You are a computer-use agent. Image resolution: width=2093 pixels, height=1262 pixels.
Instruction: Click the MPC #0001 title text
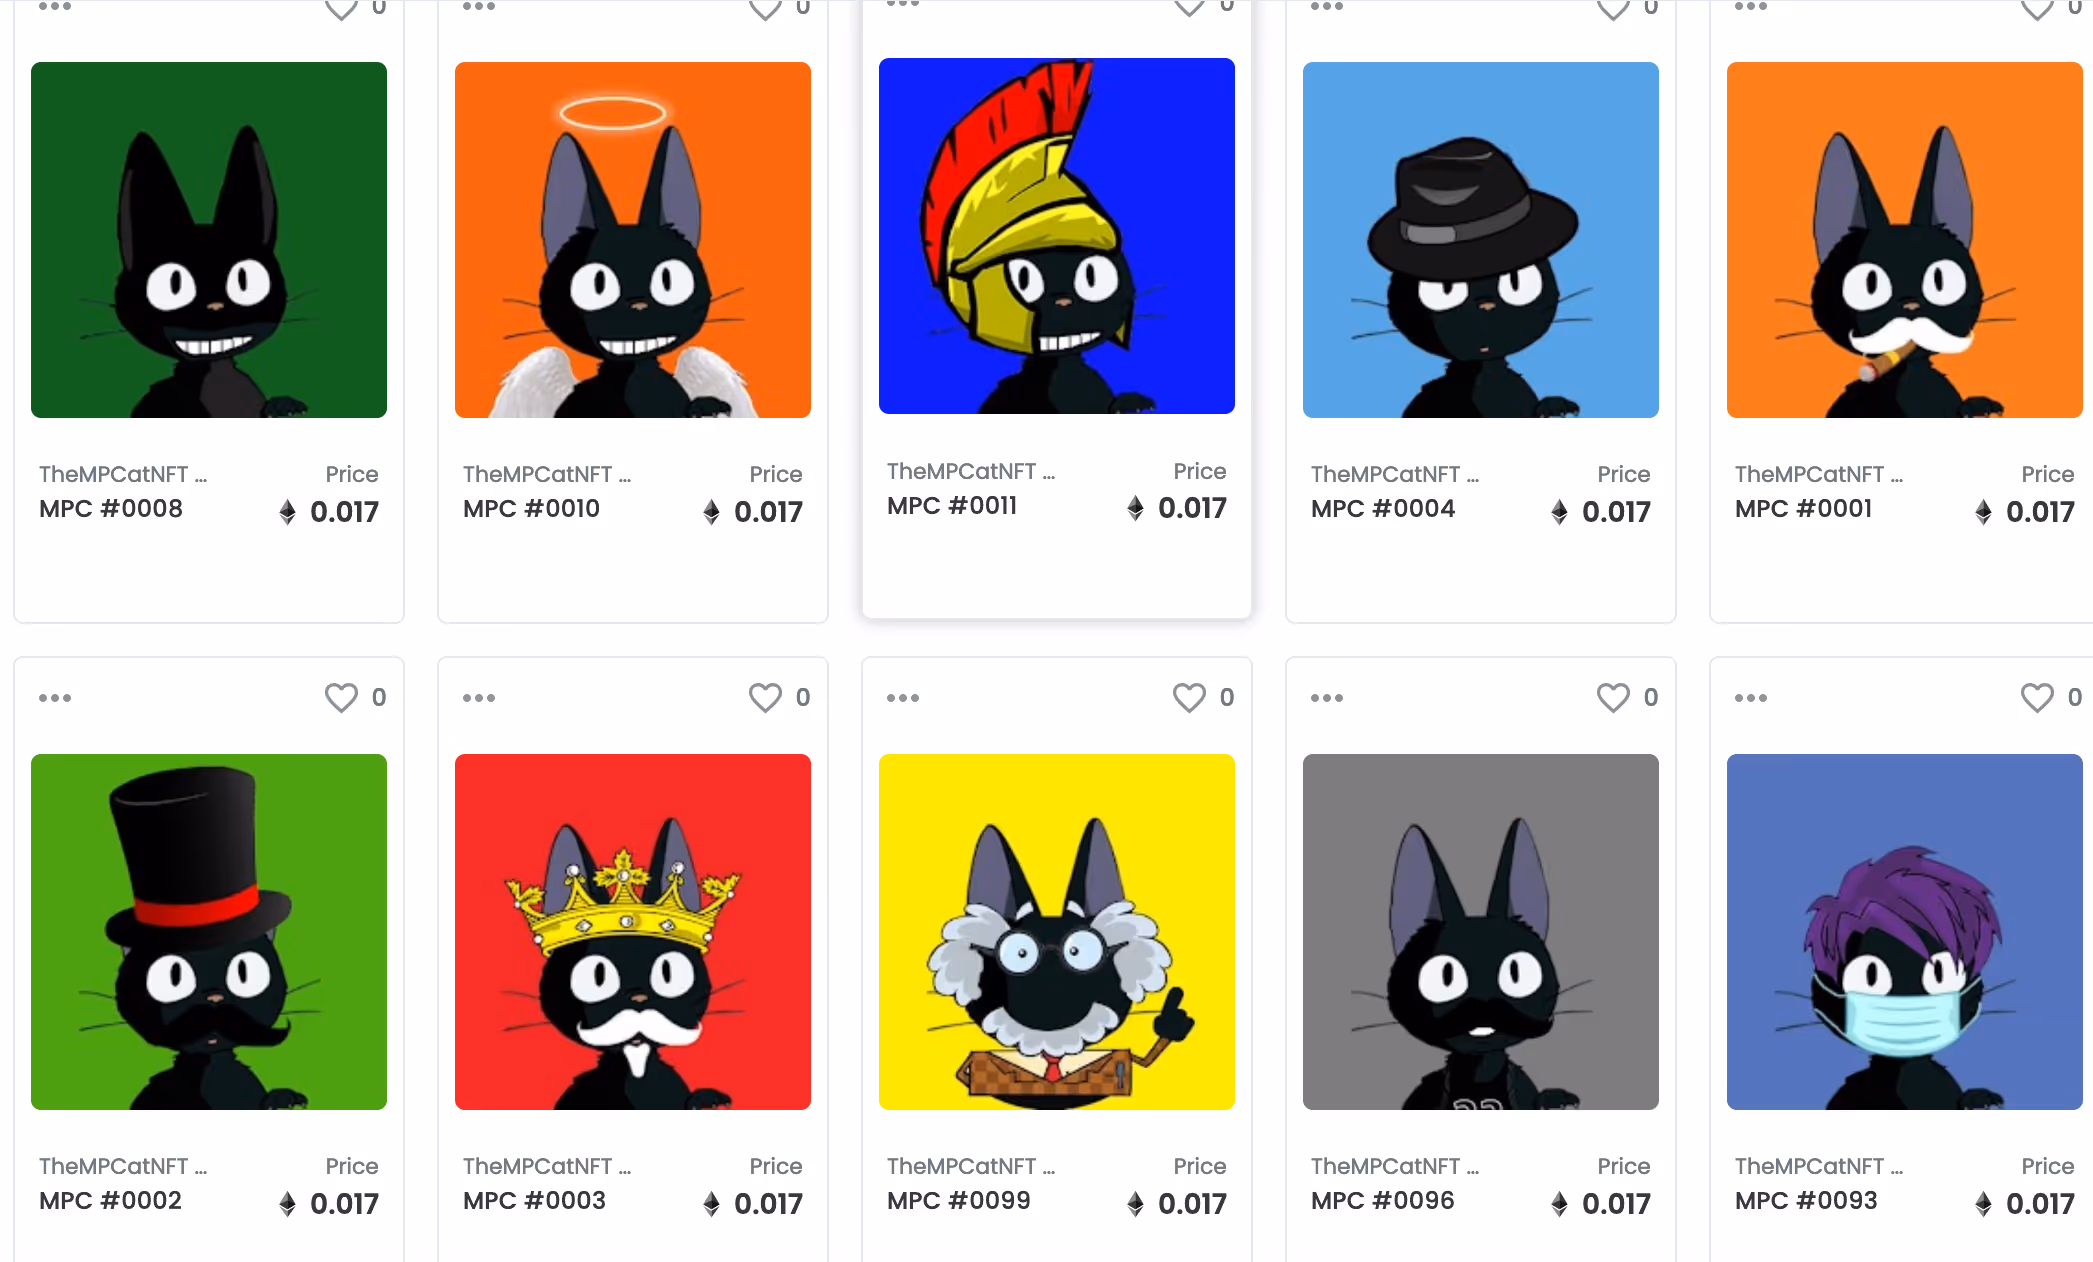[x=1803, y=508]
